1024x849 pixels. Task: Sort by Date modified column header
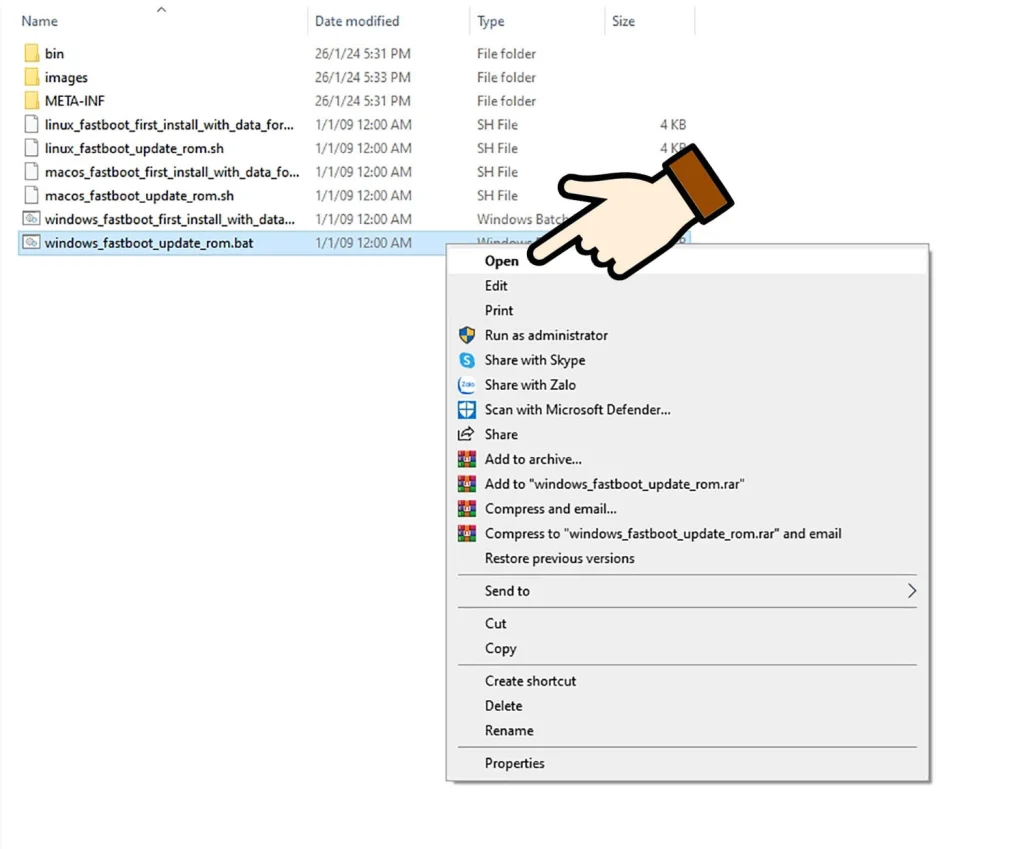[x=357, y=21]
